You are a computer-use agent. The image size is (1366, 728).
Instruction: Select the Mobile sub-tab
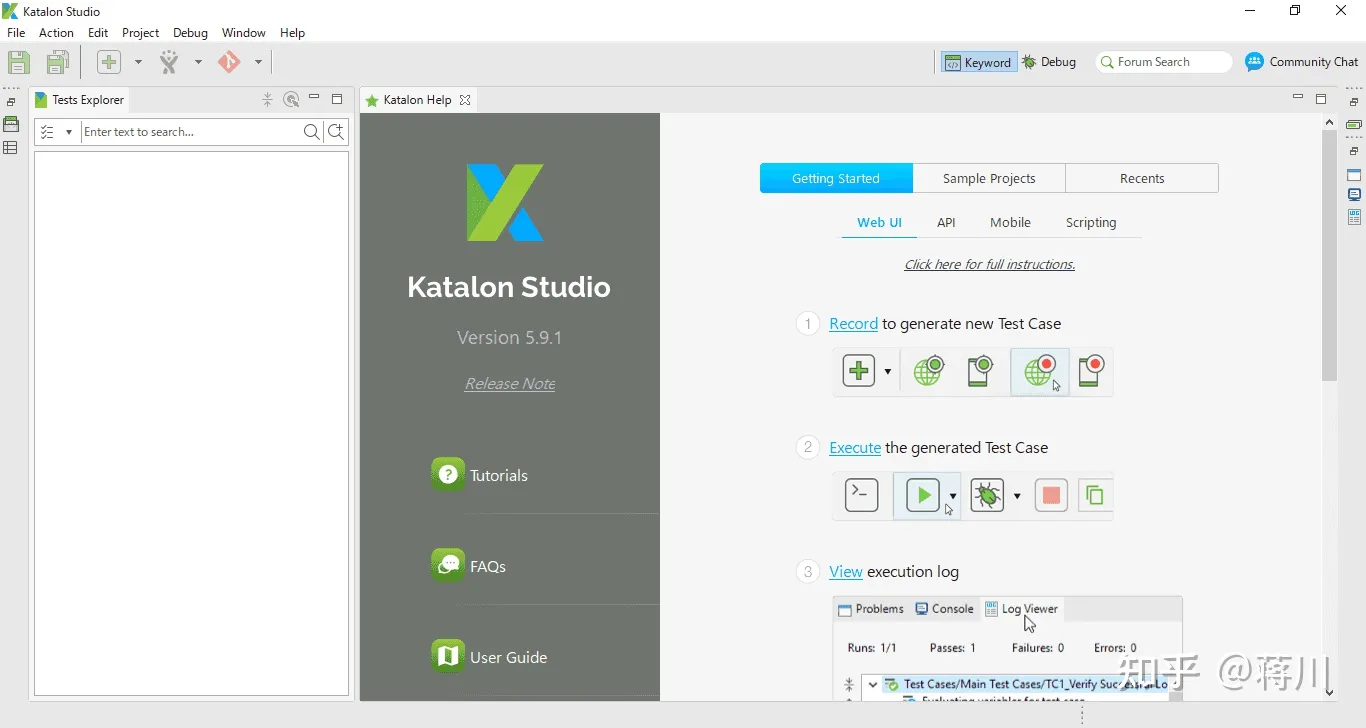pyautogui.click(x=1010, y=223)
